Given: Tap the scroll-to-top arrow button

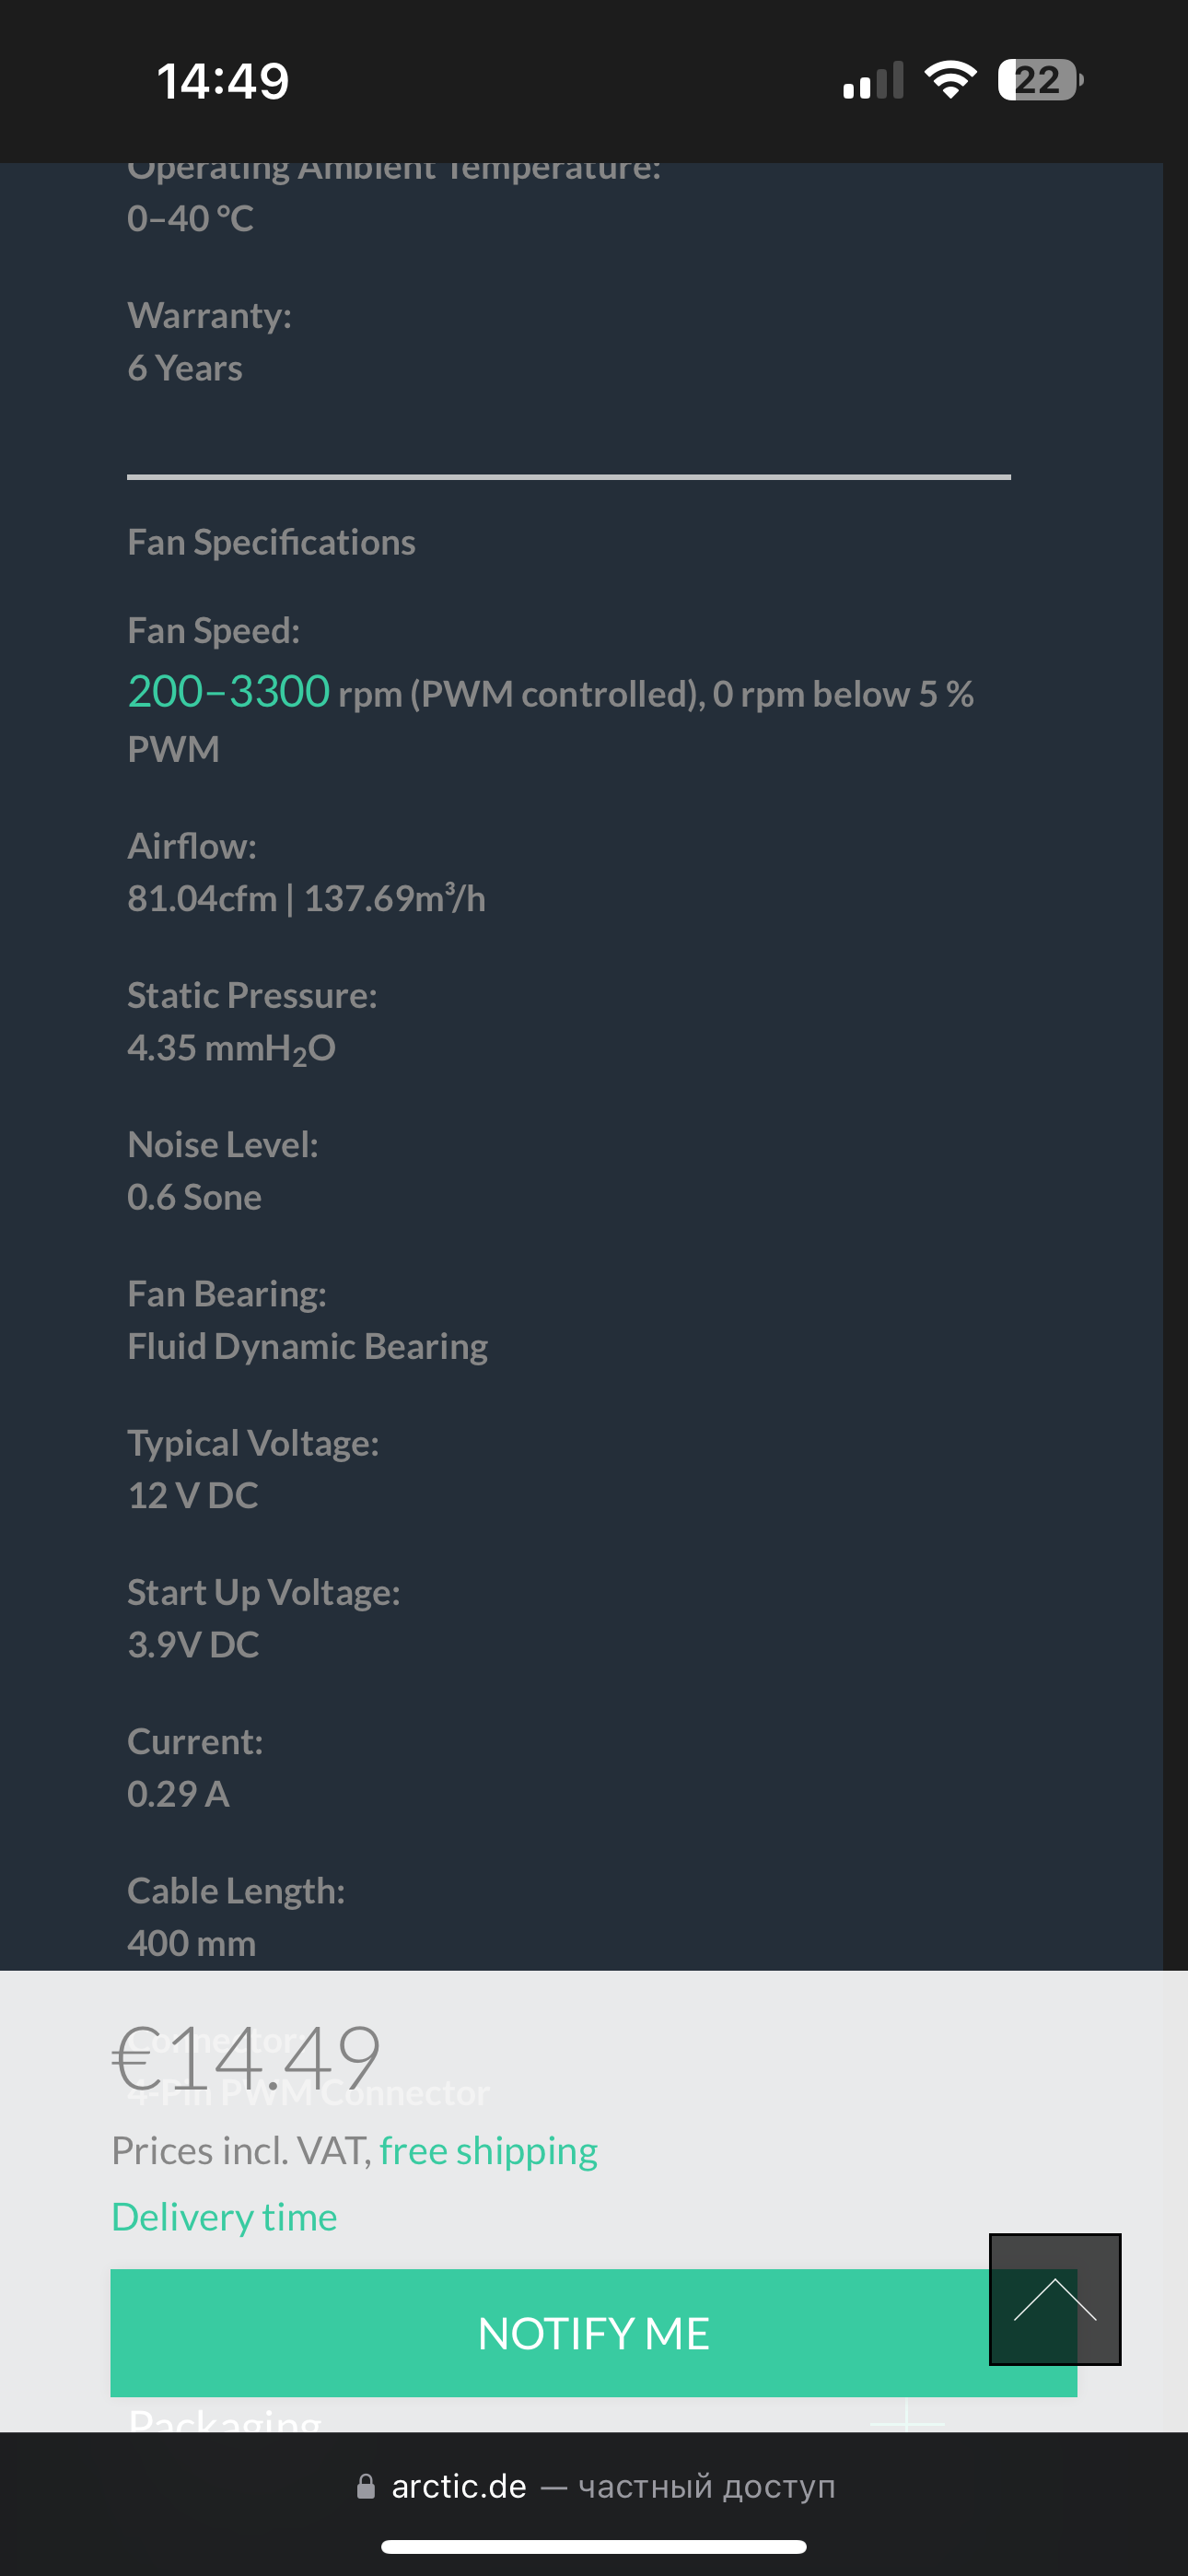Looking at the screenshot, I should coord(1054,2298).
